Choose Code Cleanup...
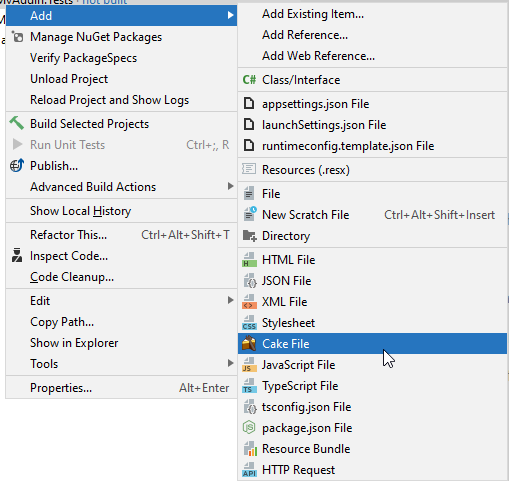The image size is (509, 481). (x=121, y=277)
